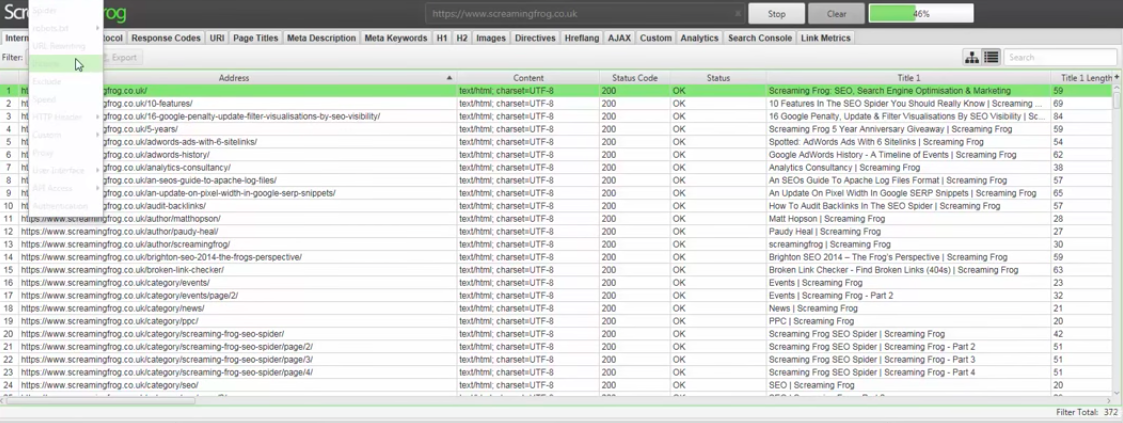Screen dimensions: 1123x423
Task: Click the title 'Analytics Consultancy | Screaming Frog'
Action: pyautogui.click(x=844, y=167)
